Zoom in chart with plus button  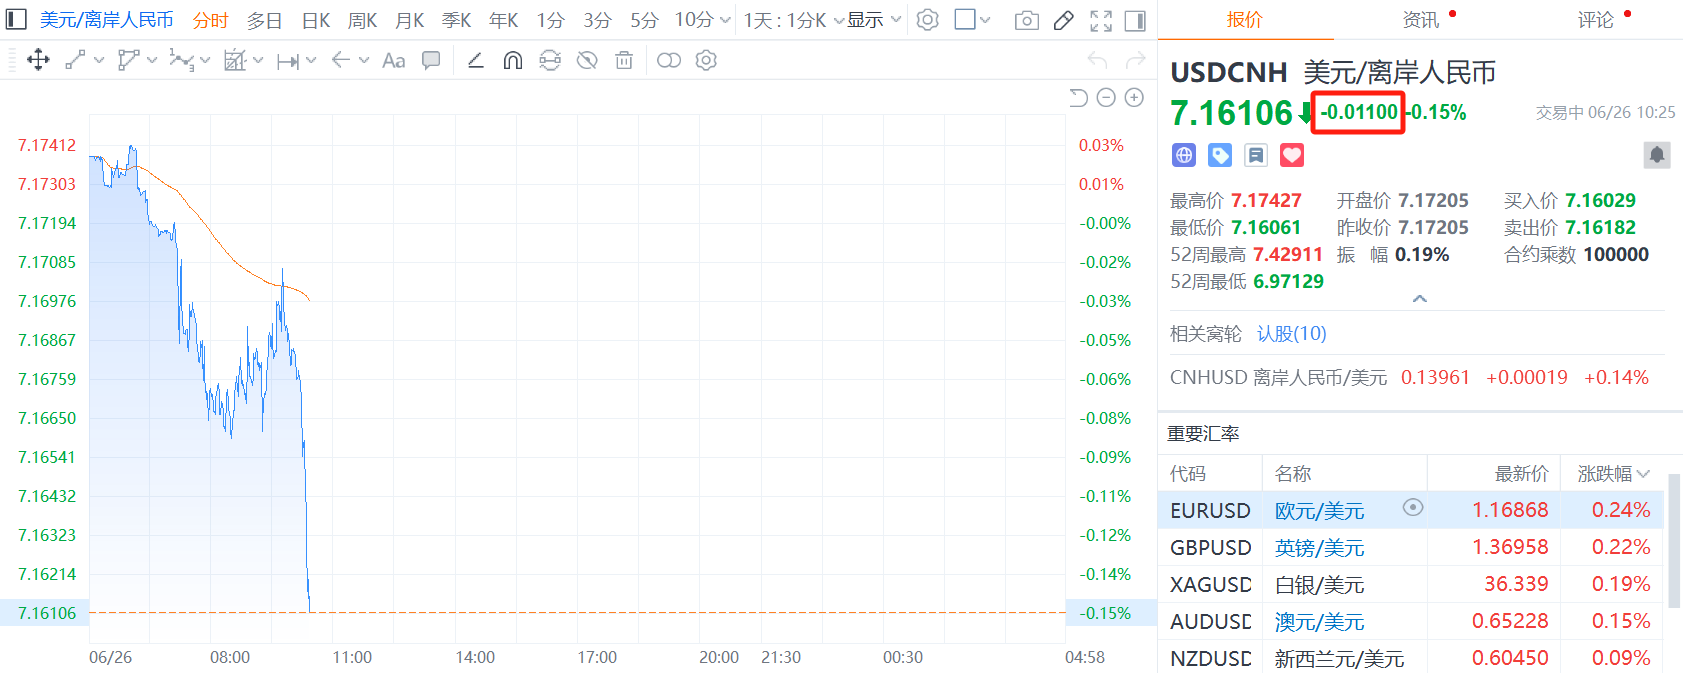(1134, 97)
